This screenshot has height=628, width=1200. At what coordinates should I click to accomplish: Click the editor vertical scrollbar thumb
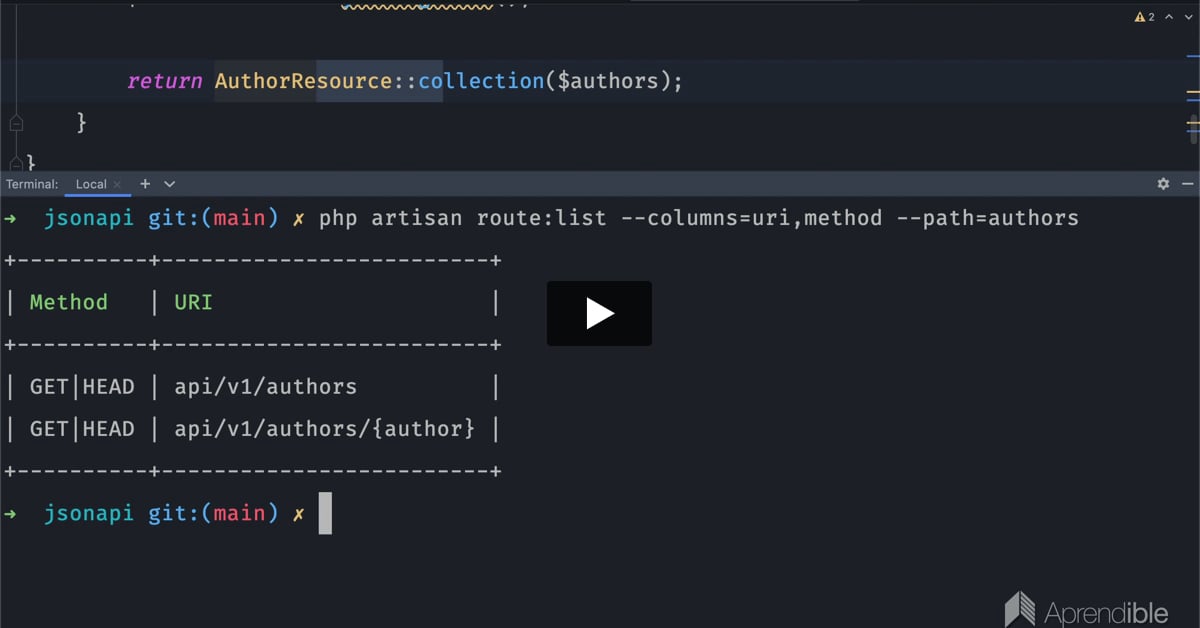(x=1193, y=130)
